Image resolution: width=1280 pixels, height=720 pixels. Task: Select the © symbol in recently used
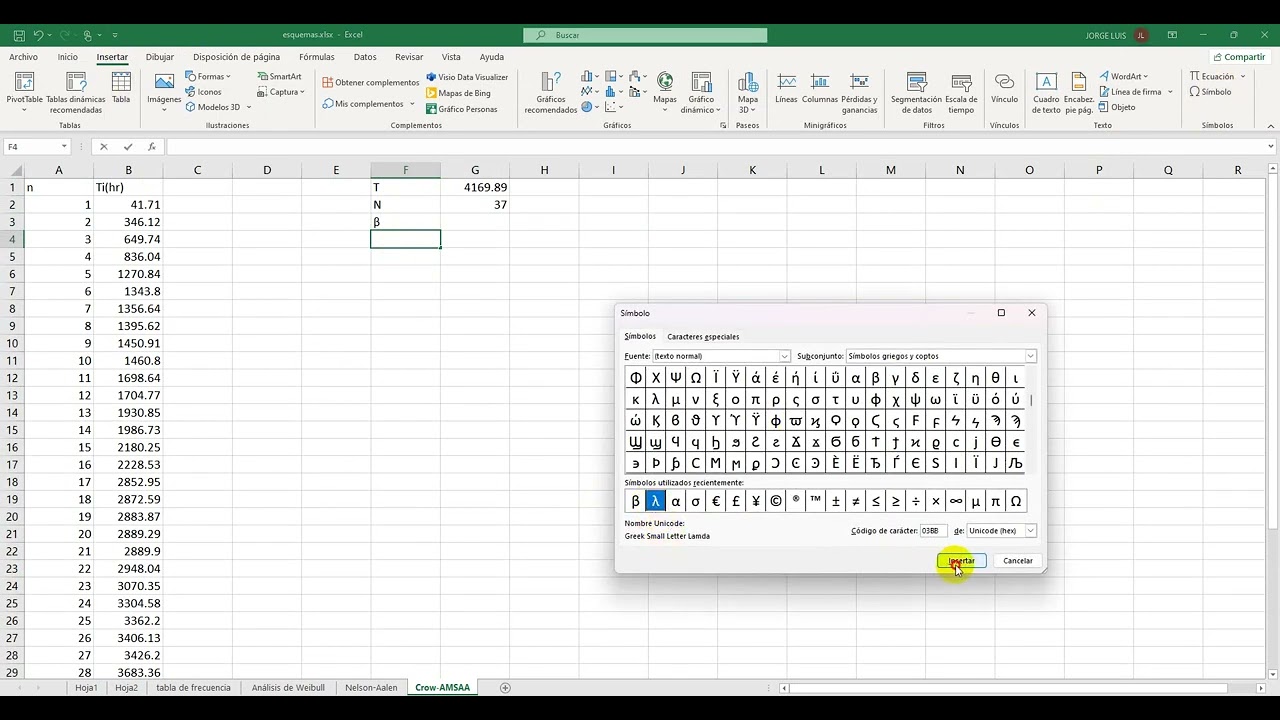[776, 501]
